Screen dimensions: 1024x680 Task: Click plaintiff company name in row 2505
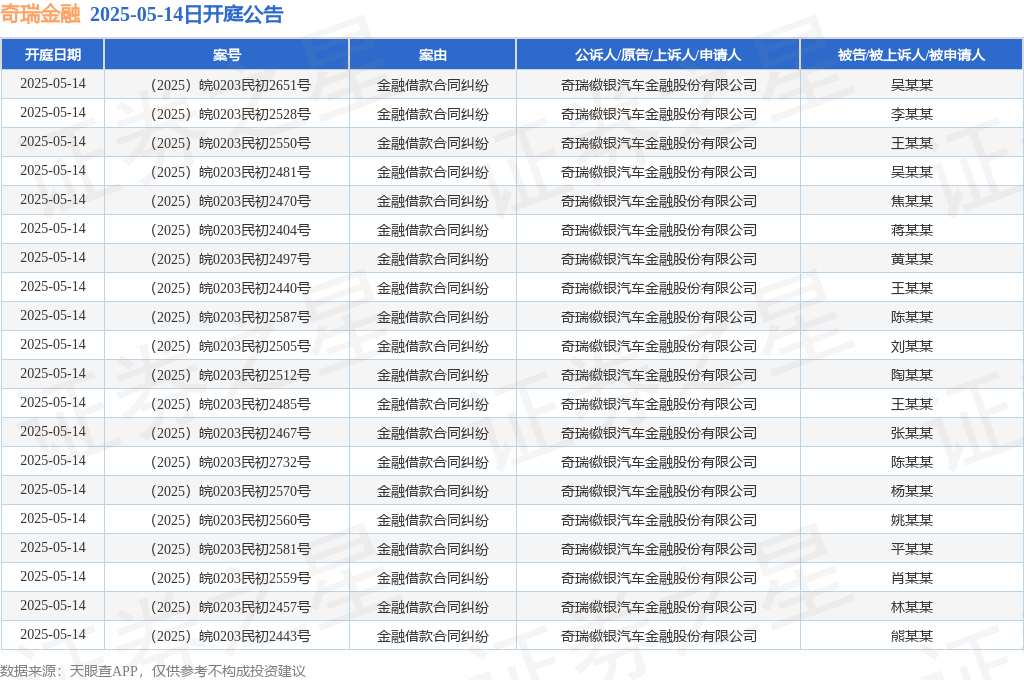tap(658, 346)
